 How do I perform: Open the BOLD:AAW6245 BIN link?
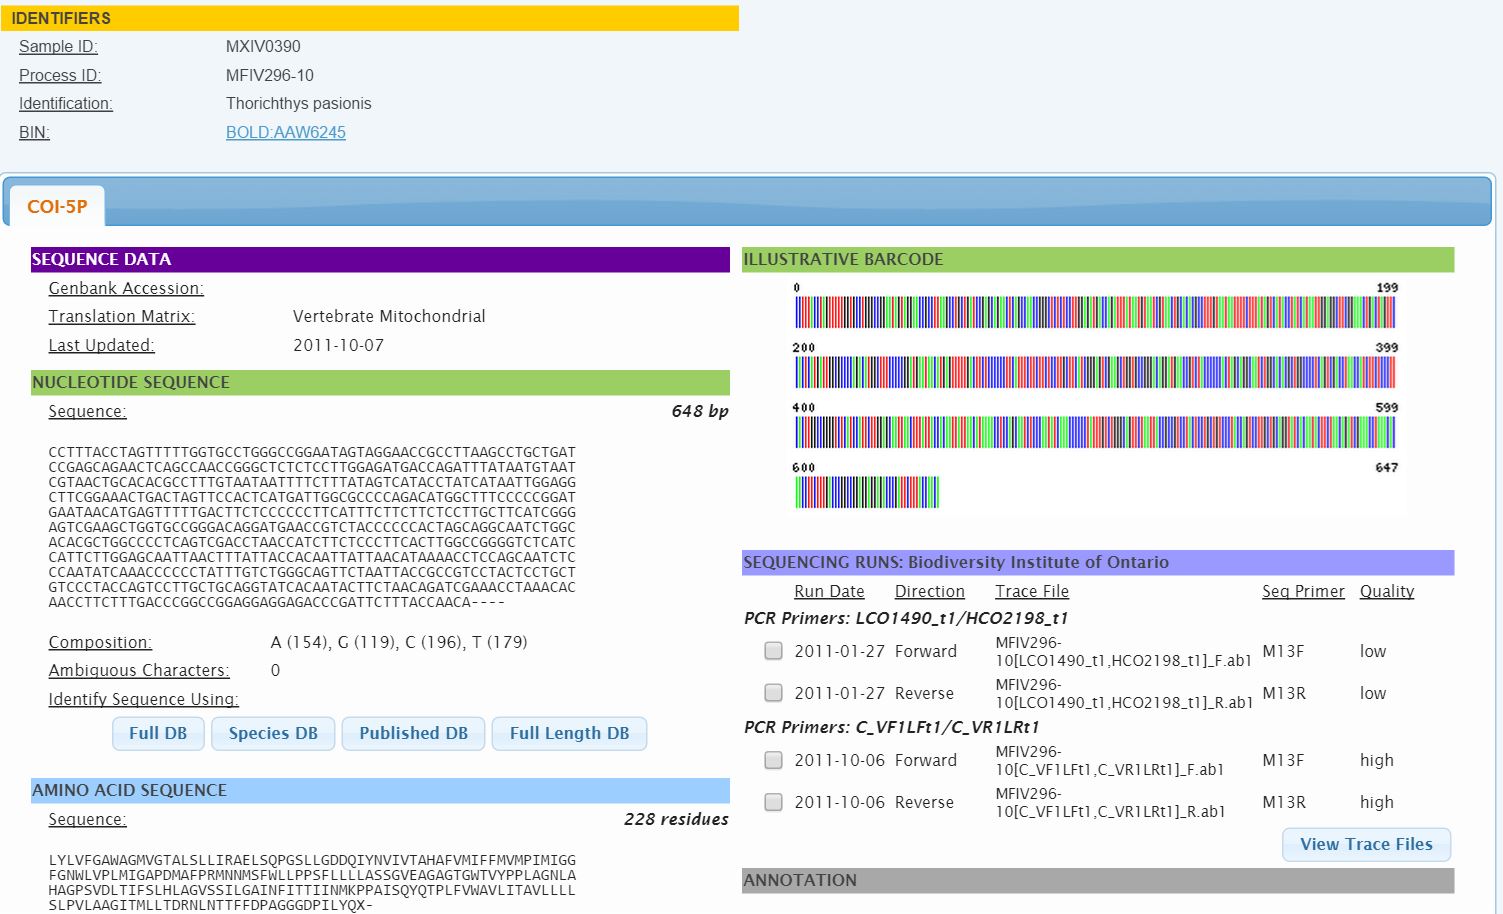[286, 132]
